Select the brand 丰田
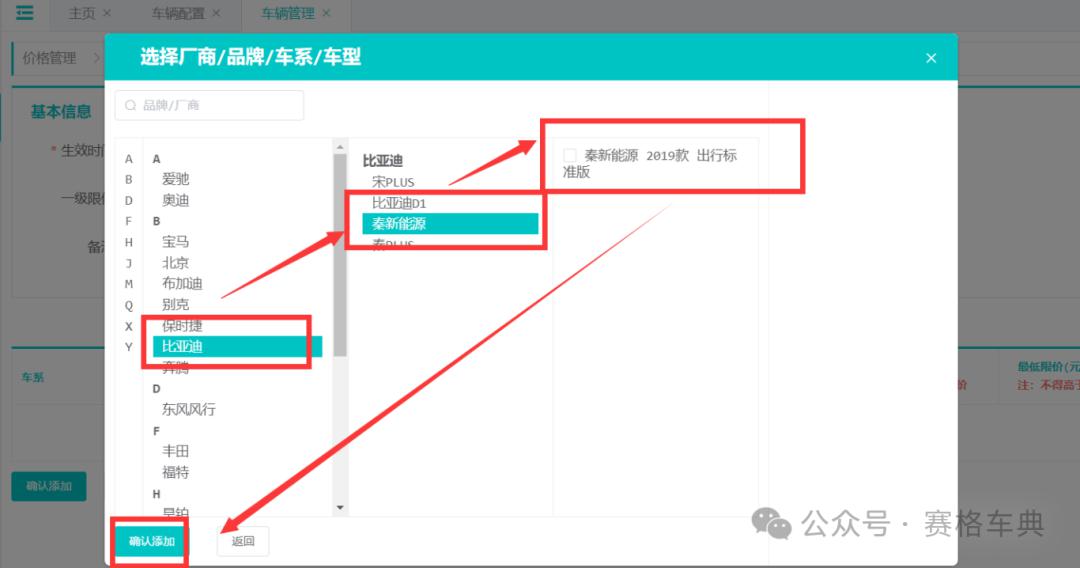Screen dimensions: 1080x568 (176, 451)
